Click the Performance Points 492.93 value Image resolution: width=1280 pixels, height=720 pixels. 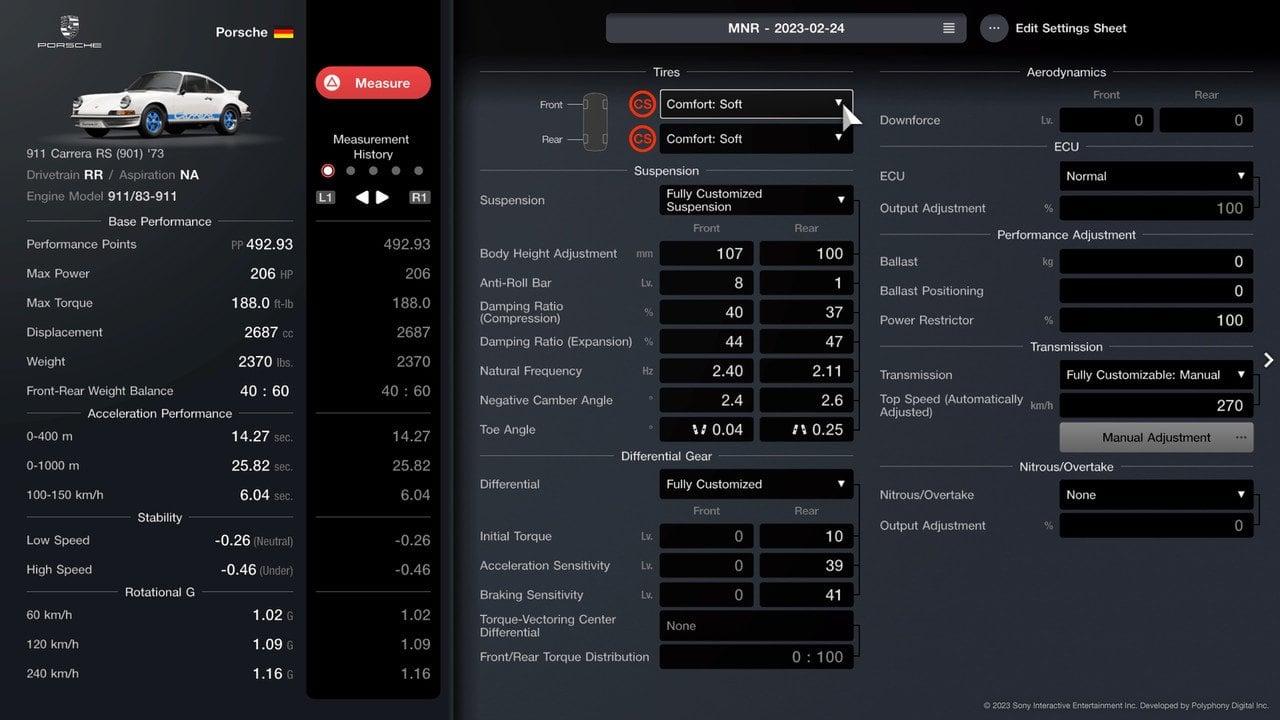click(x=269, y=244)
